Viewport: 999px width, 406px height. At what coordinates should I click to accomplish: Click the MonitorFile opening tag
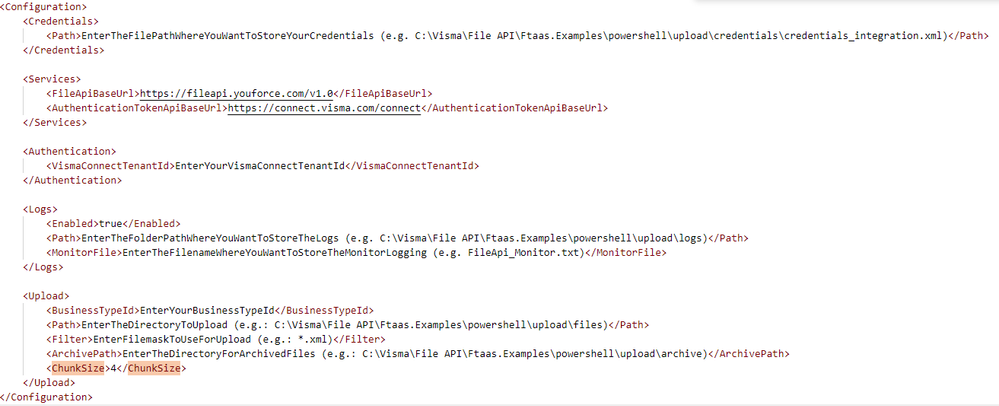point(83,253)
